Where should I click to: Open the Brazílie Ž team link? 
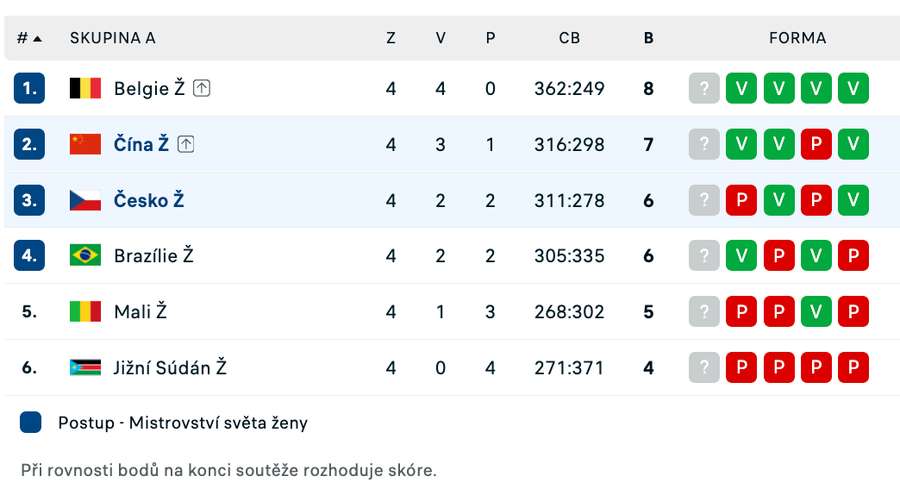pyautogui.click(x=153, y=255)
